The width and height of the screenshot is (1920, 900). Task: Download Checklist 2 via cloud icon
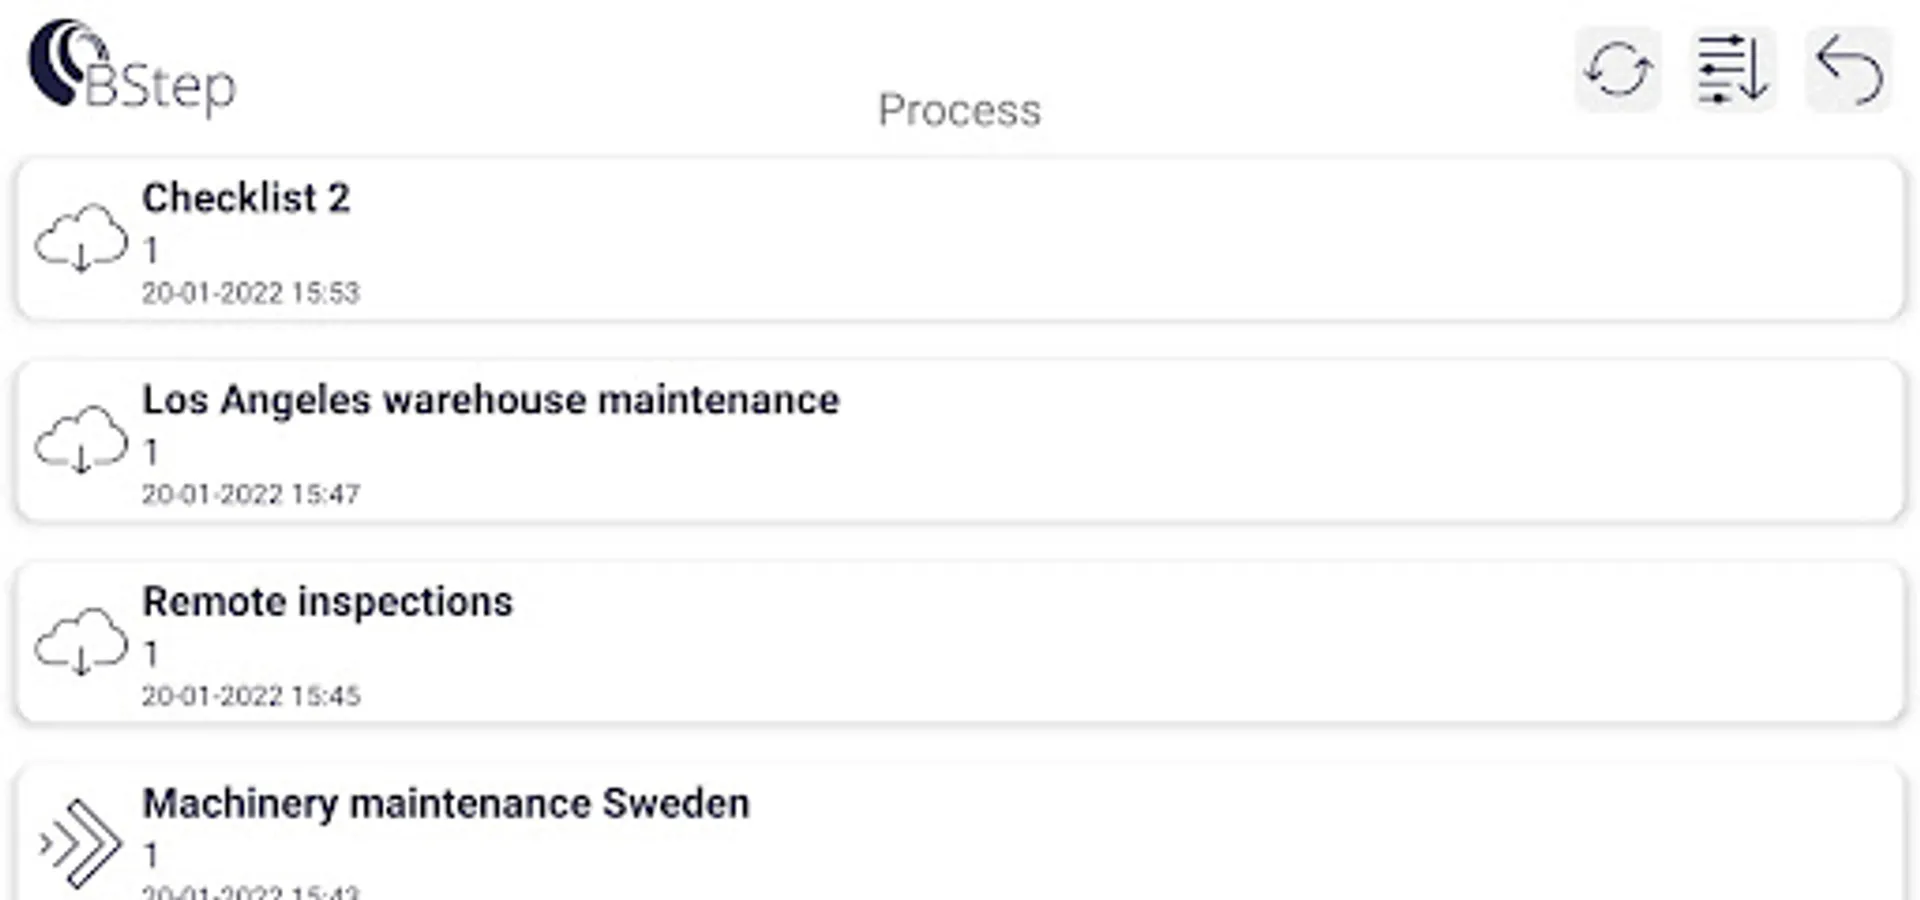tap(82, 240)
